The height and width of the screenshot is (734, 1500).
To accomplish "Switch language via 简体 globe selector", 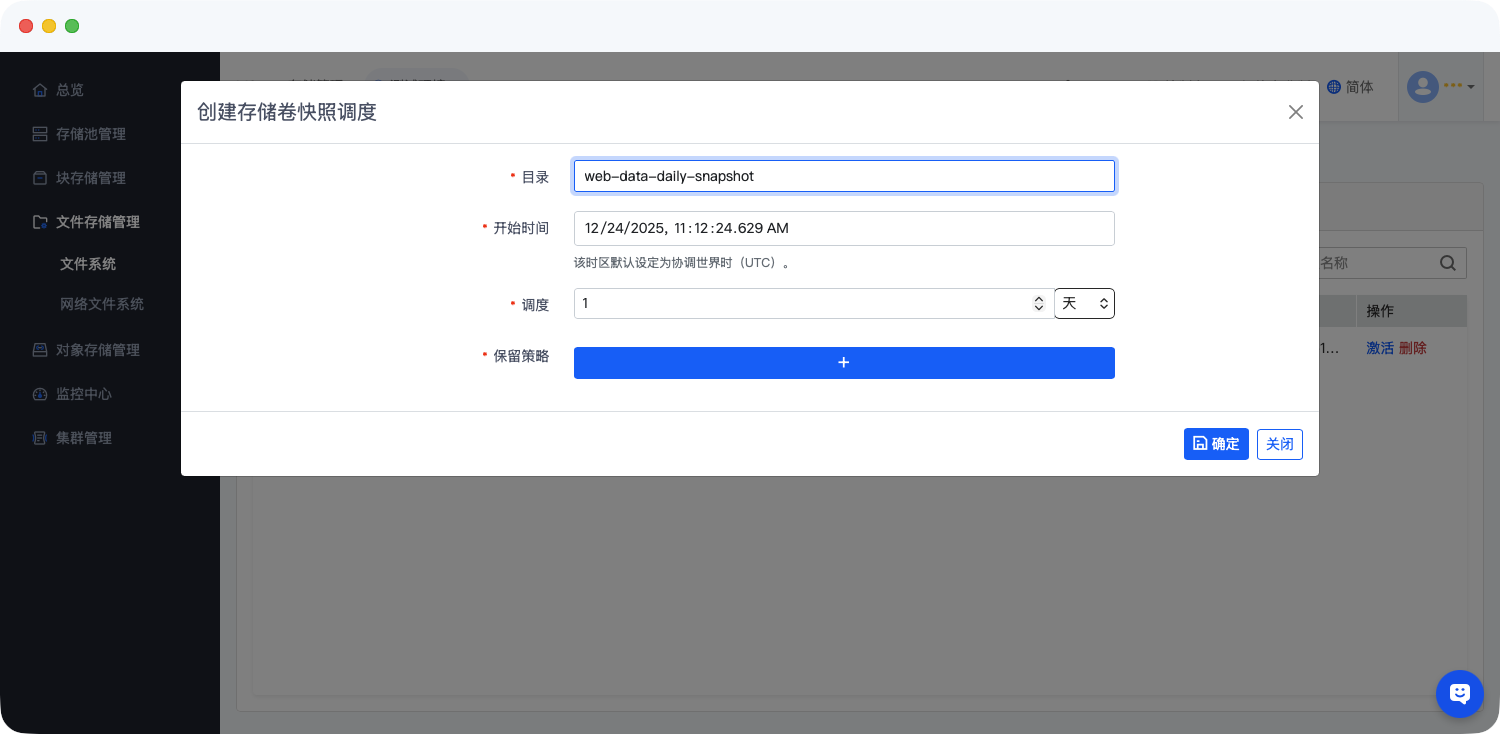I will coord(1350,87).
